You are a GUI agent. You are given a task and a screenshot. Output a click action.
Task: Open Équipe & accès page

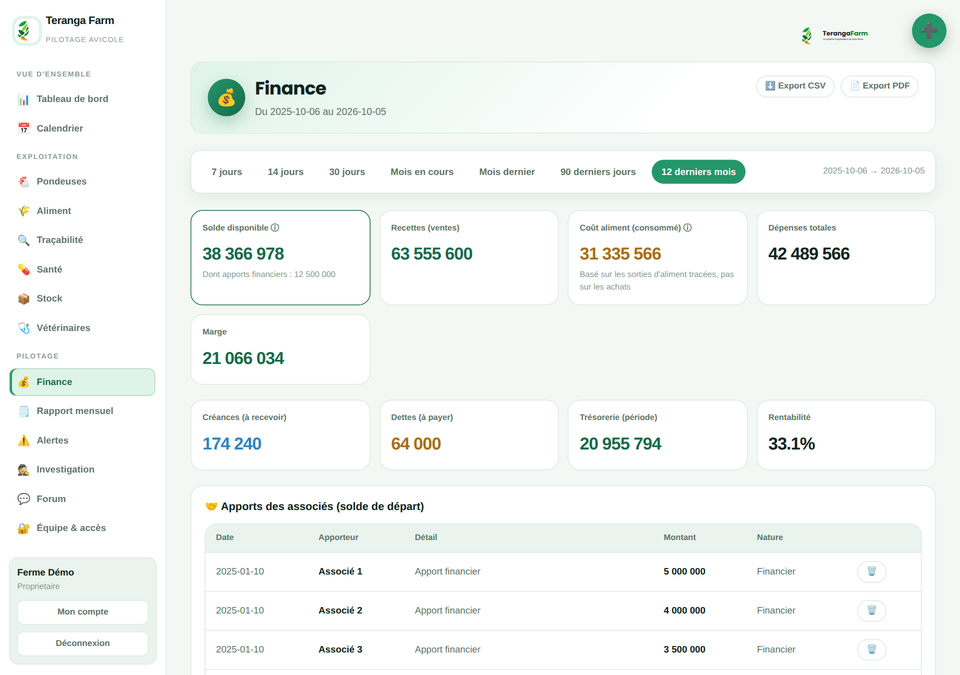82,528
